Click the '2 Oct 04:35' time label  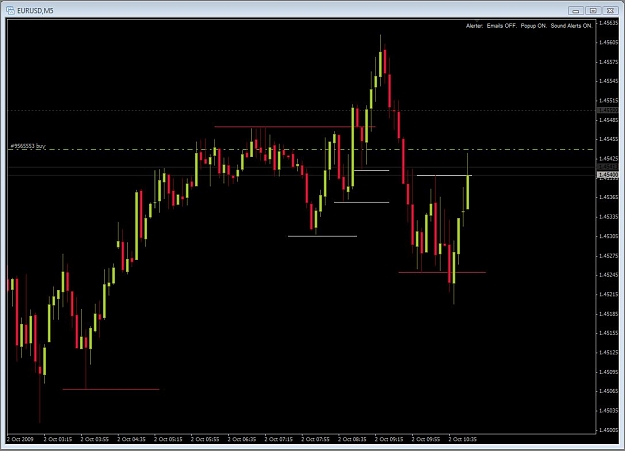click(x=132, y=439)
